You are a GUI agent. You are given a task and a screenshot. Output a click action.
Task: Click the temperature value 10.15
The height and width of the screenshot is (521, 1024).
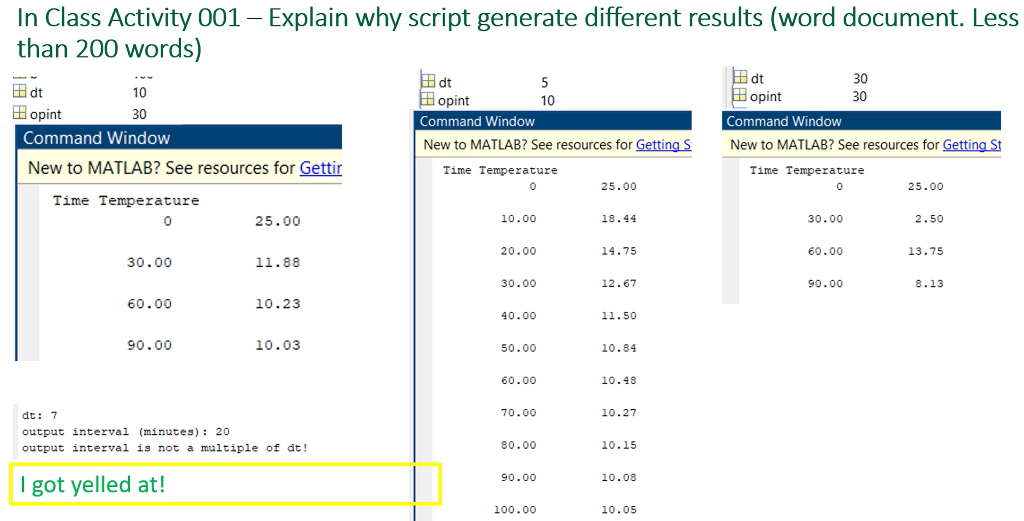[x=618, y=445]
